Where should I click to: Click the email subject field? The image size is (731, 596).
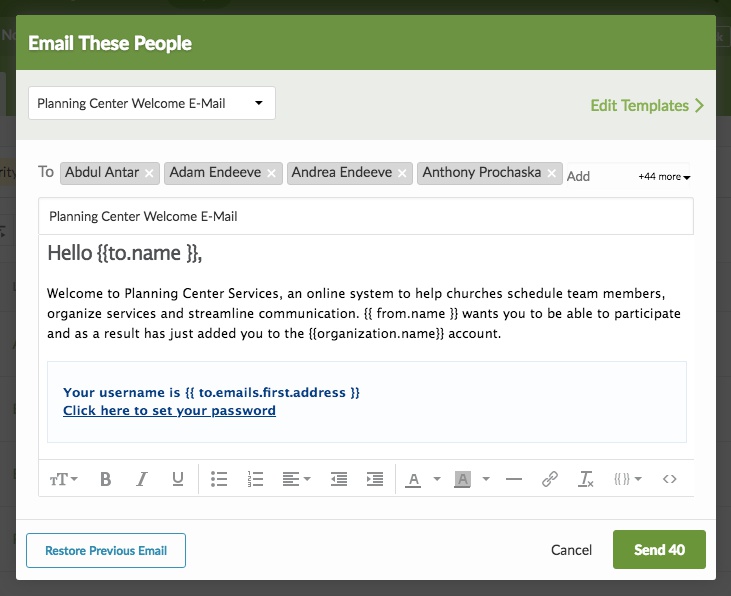(x=366, y=216)
